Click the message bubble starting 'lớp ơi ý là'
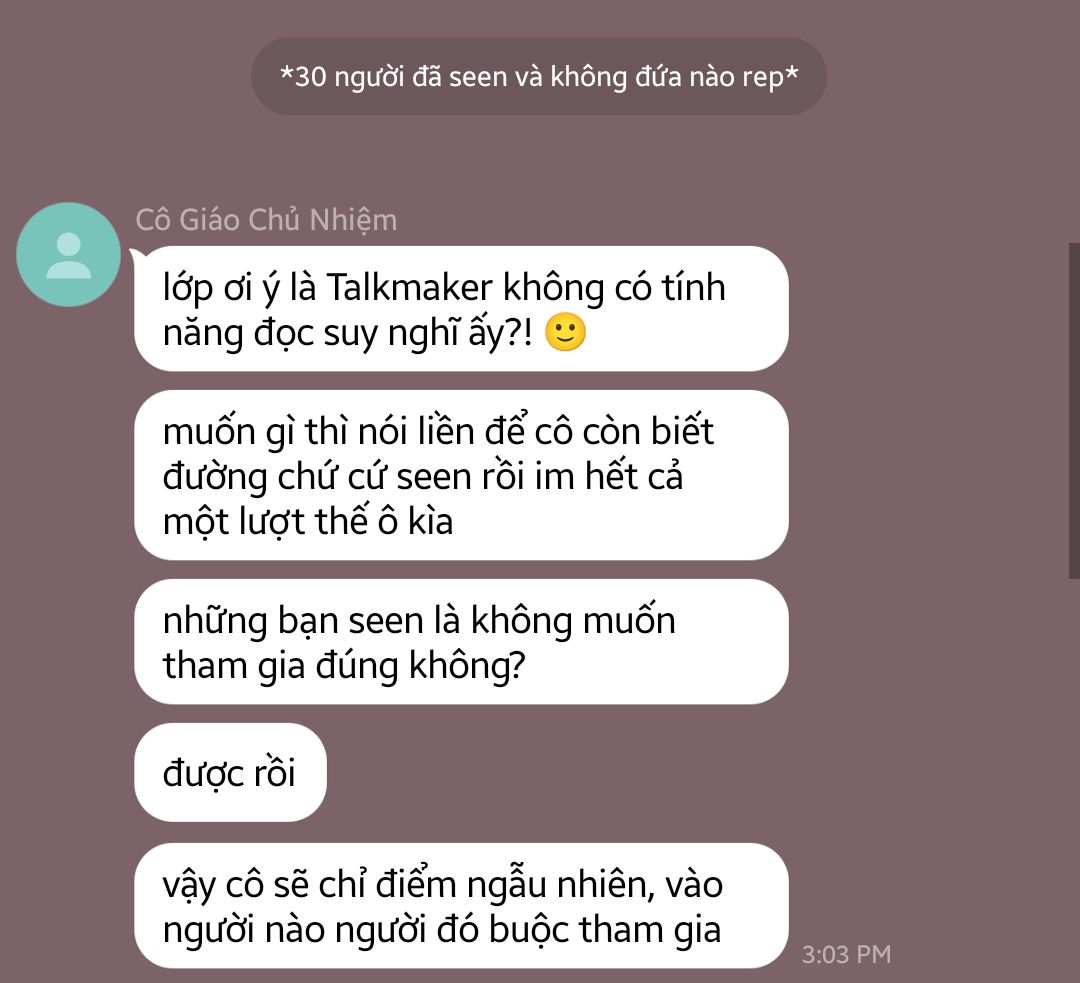The height and width of the screenshot is (983, 1080). click(461, 309)
